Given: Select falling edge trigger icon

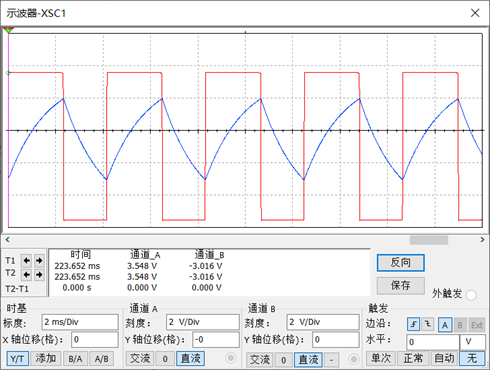Looking at the screenshot, I should (428, 324).
